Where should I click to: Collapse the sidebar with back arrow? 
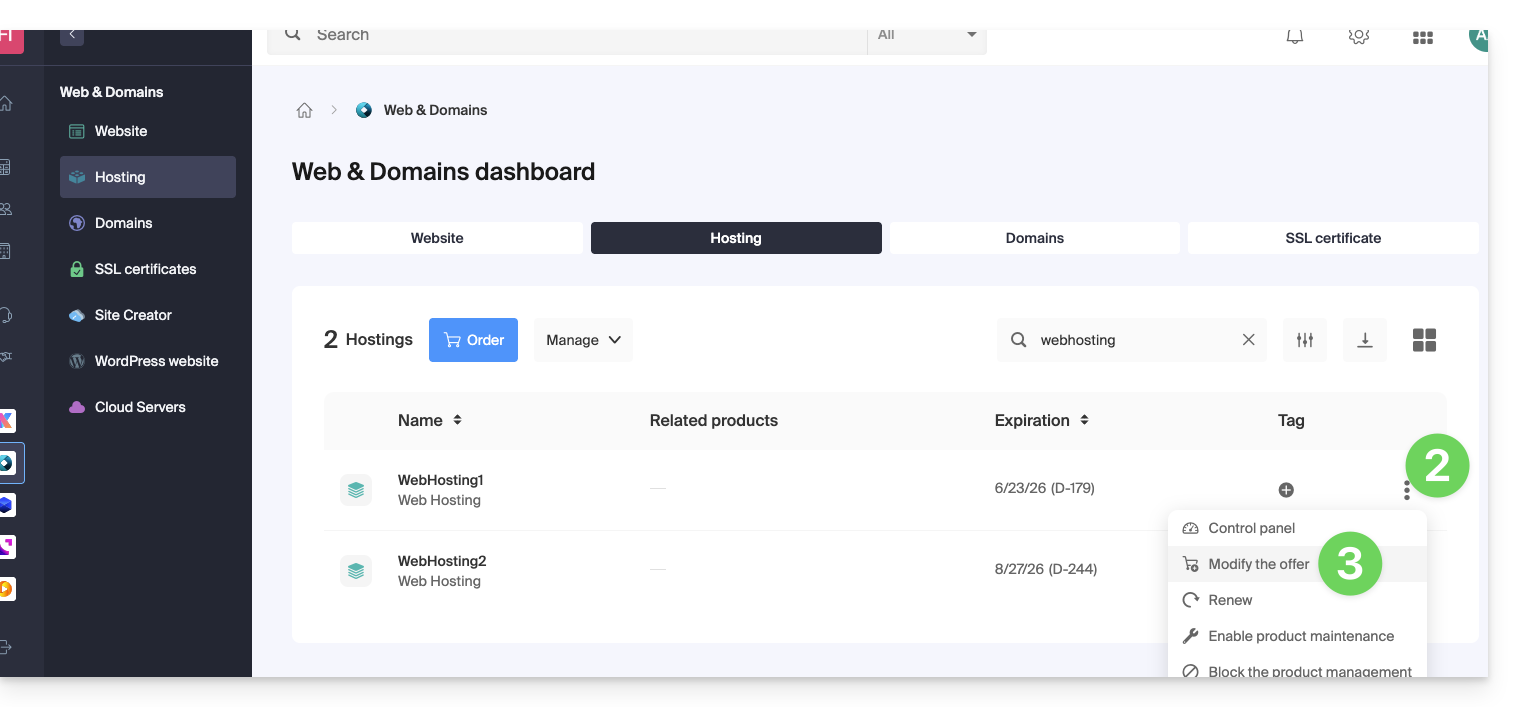pyautogui.click(x=72, y=35)
